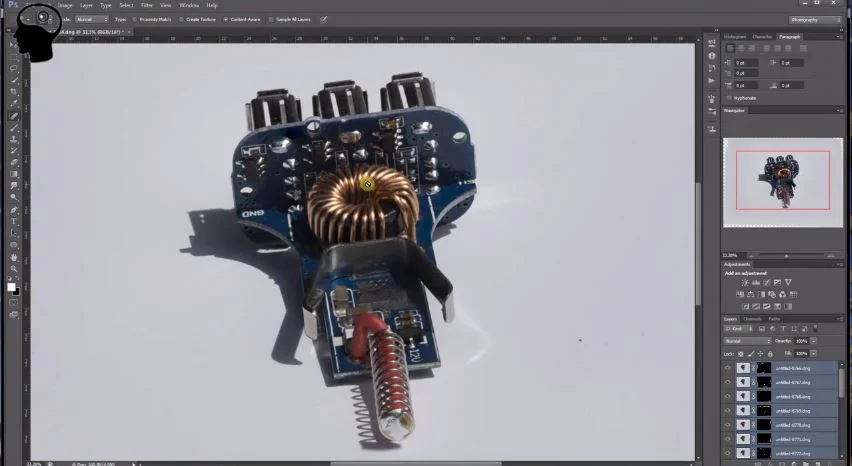The image size is (852, 466).
Task: Add an Invert adjustment
Action: (746, 306)
